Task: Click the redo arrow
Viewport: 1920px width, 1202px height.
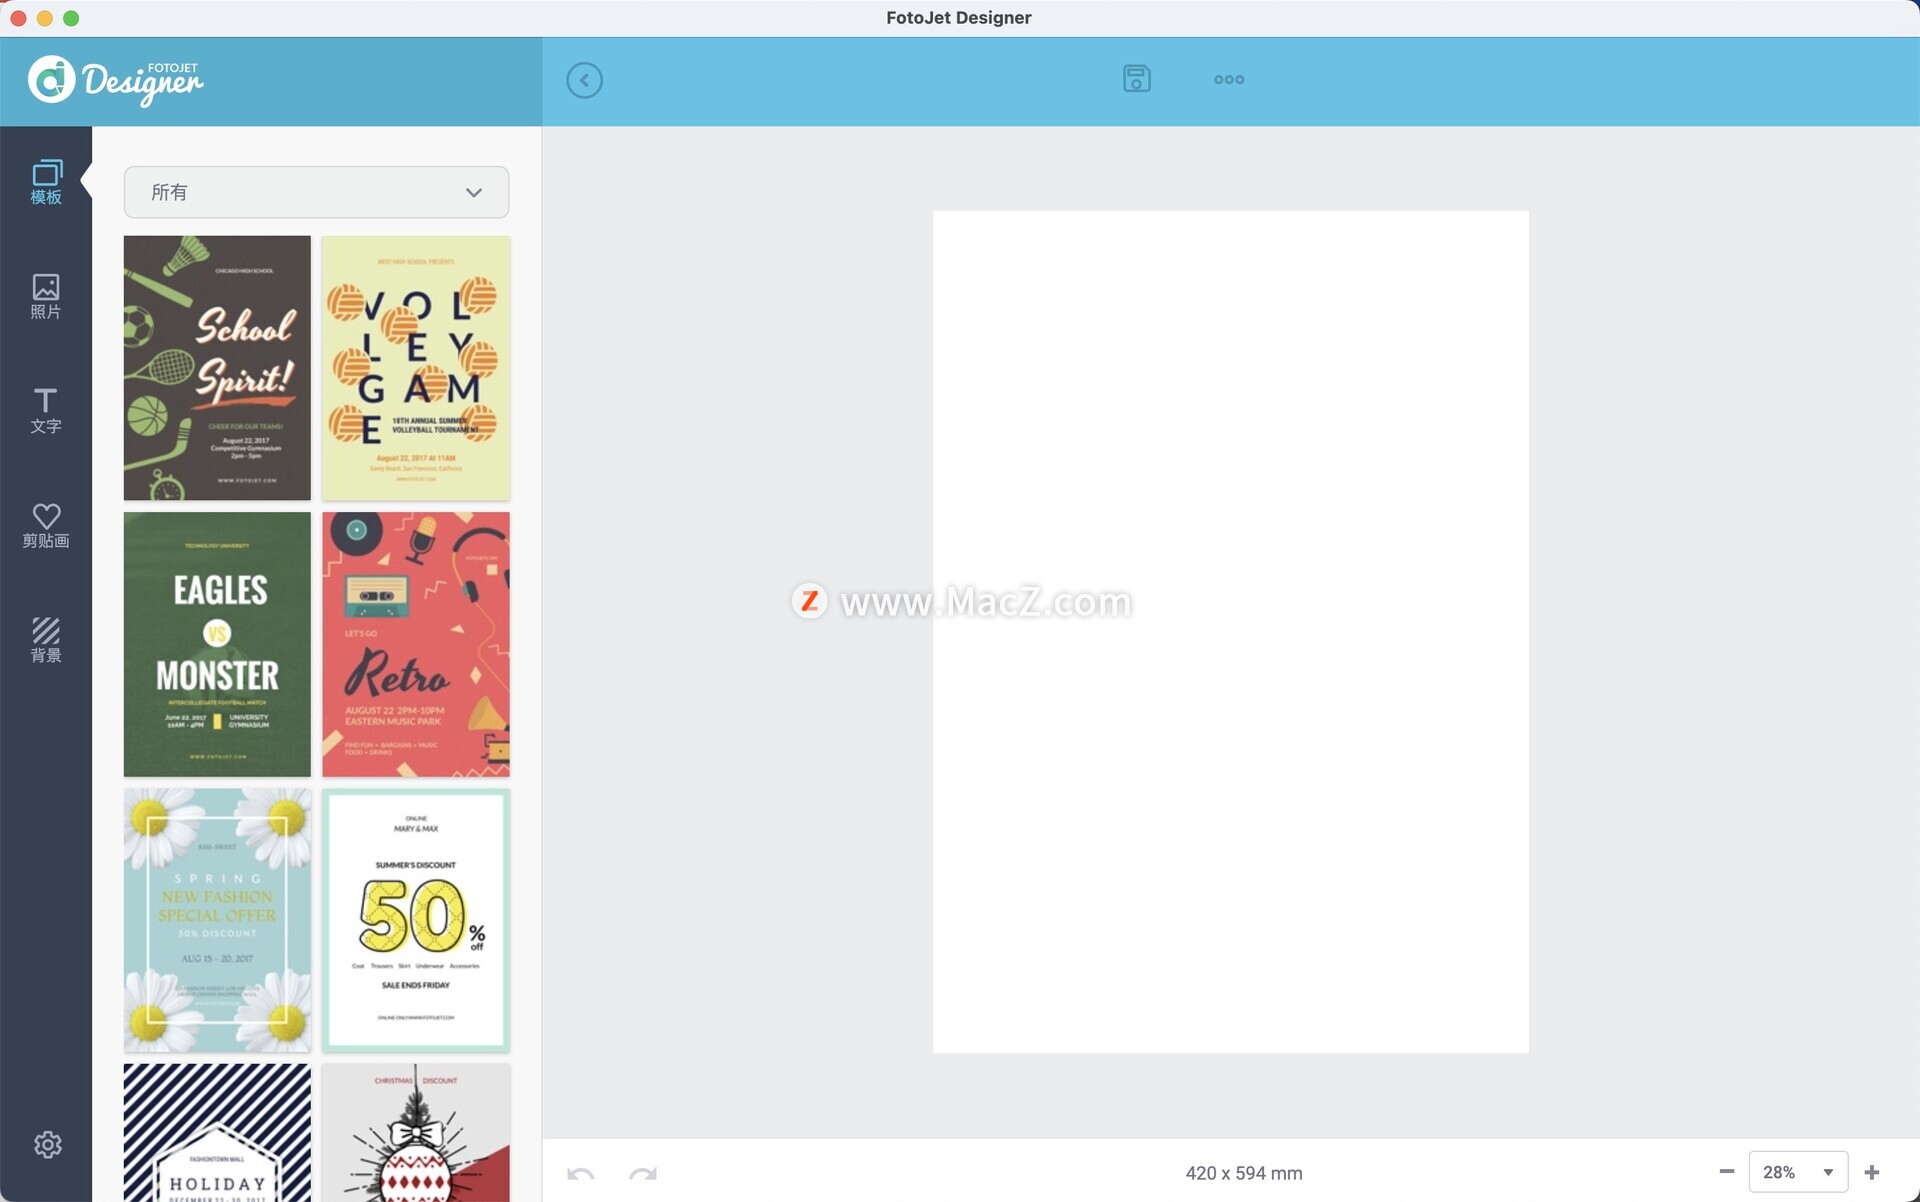Action: [x=643, y=1173]
